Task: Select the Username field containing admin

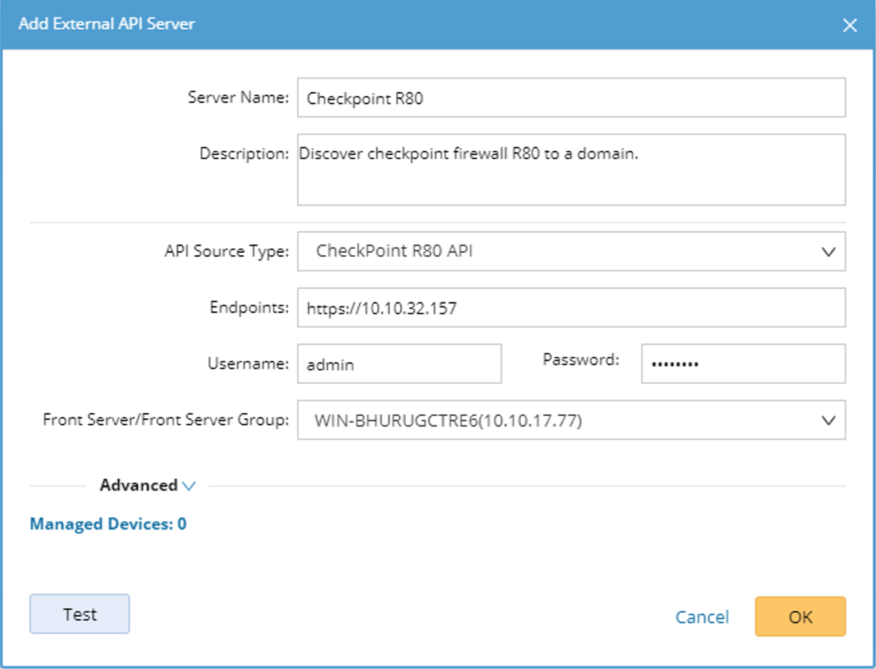Action: (399, 364)
